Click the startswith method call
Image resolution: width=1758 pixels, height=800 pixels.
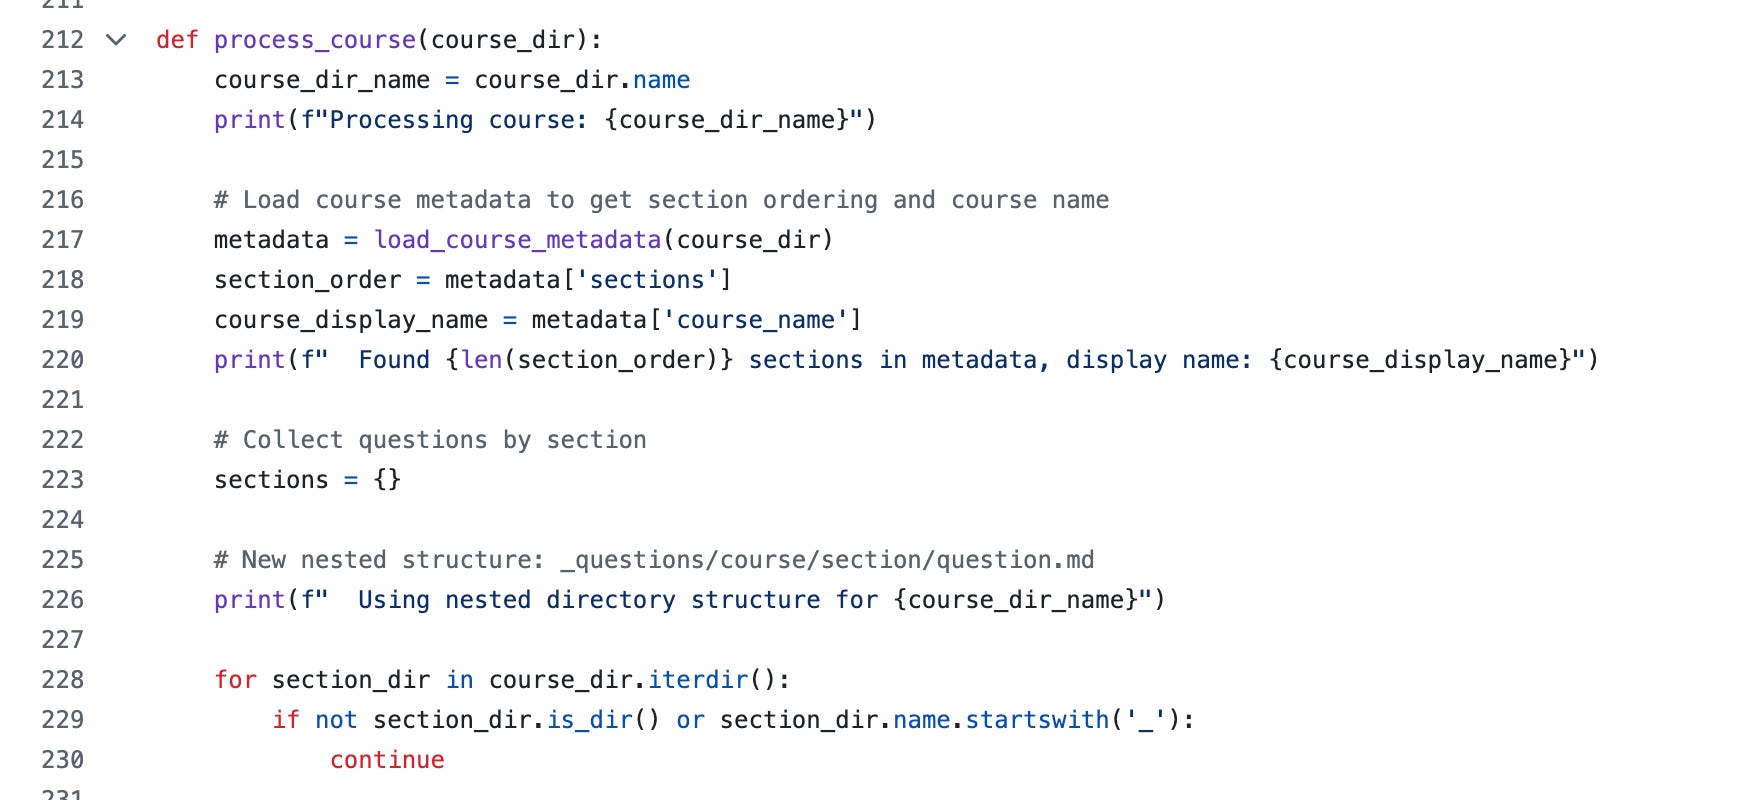1037,720
